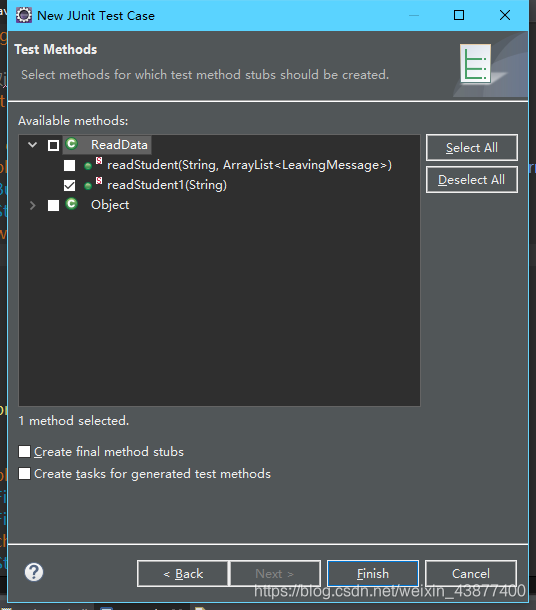Click the Cancel button

pos(471,573)
